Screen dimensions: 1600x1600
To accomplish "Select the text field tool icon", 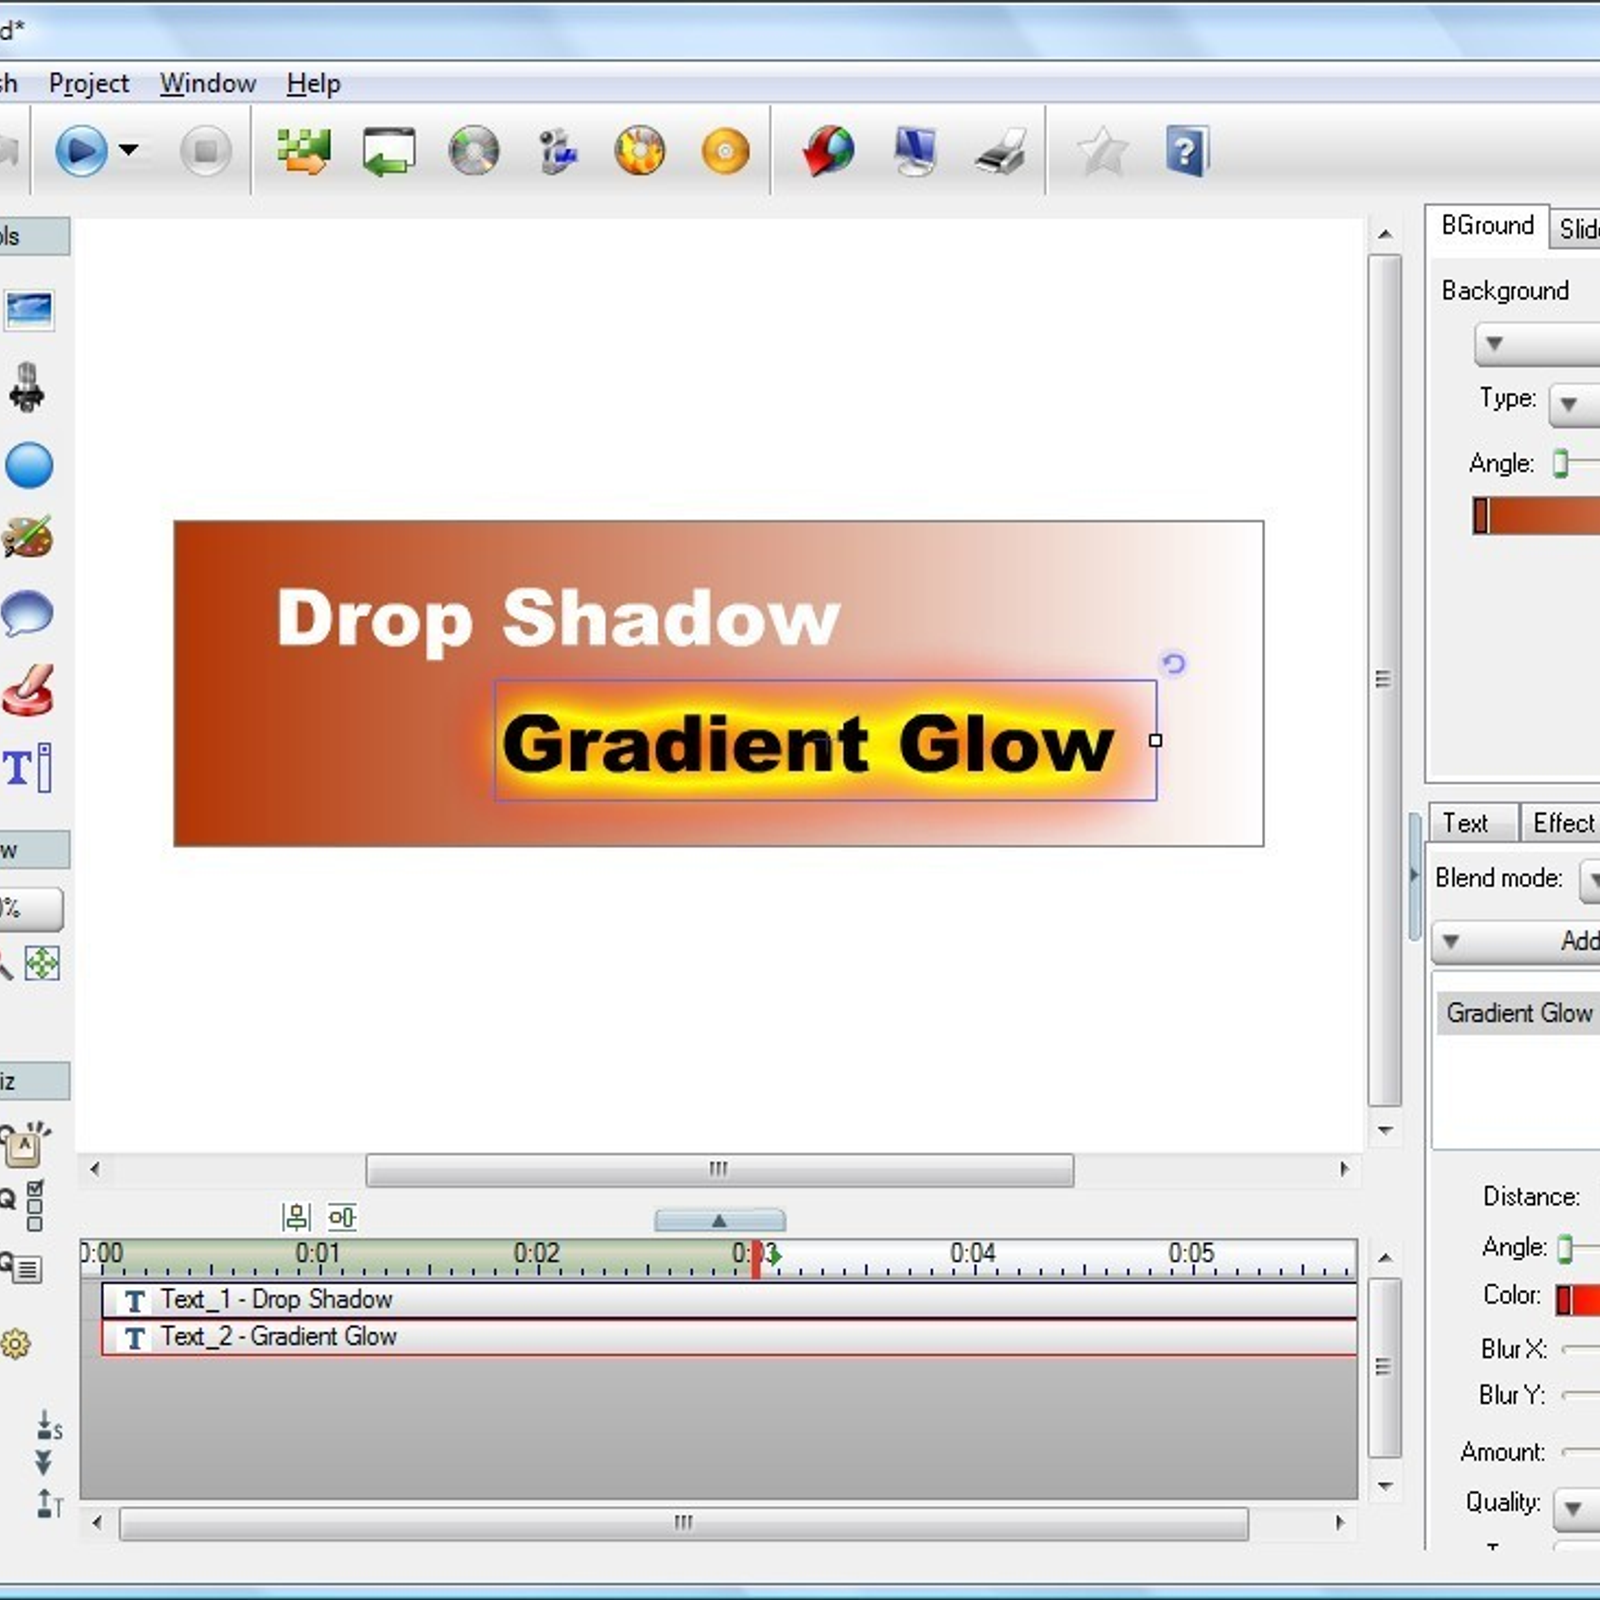I will click(28, 768).
